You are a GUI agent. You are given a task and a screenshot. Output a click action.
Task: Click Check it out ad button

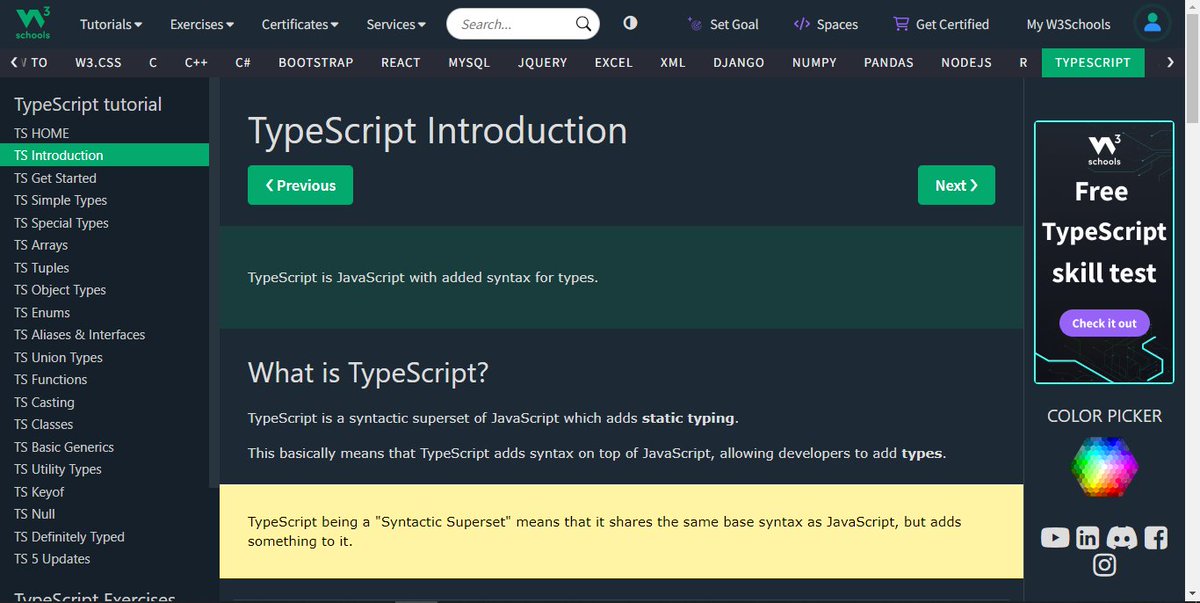[1104, 323]
